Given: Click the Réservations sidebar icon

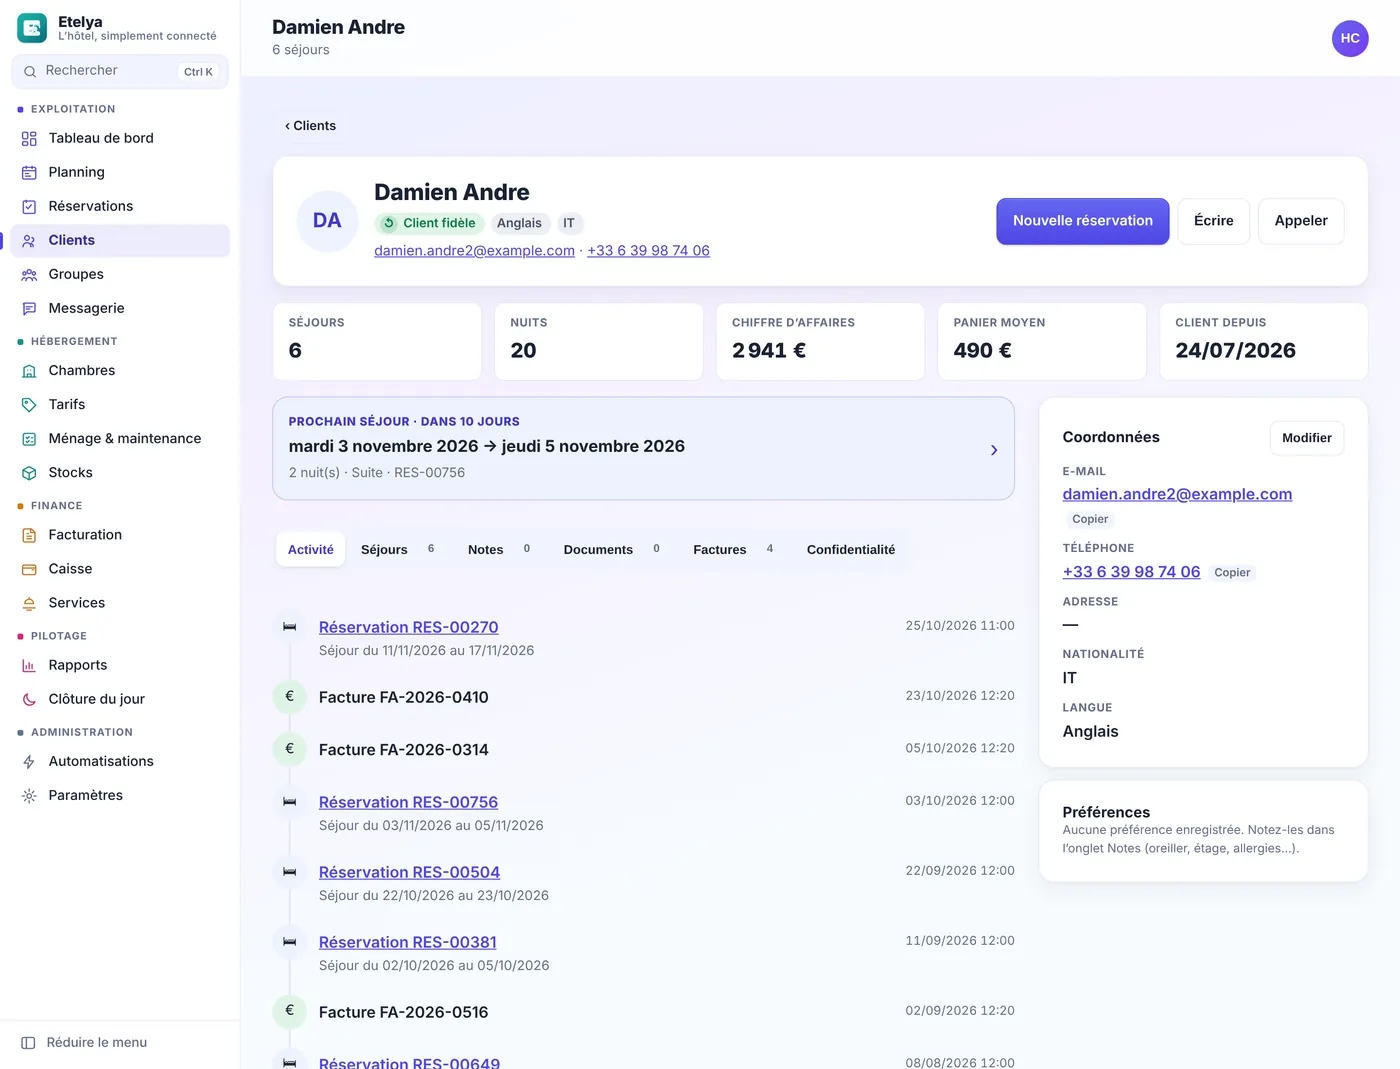Looking at the screenshot, I should [x=29, y=207].
